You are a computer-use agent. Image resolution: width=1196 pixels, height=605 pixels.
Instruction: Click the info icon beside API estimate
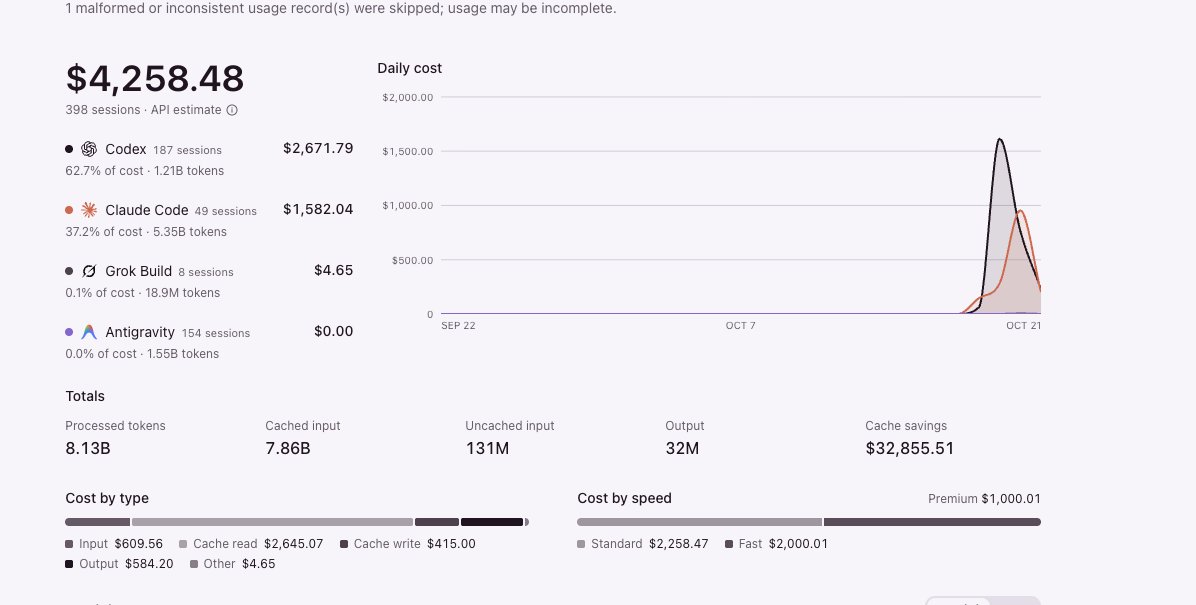(232, 110)
